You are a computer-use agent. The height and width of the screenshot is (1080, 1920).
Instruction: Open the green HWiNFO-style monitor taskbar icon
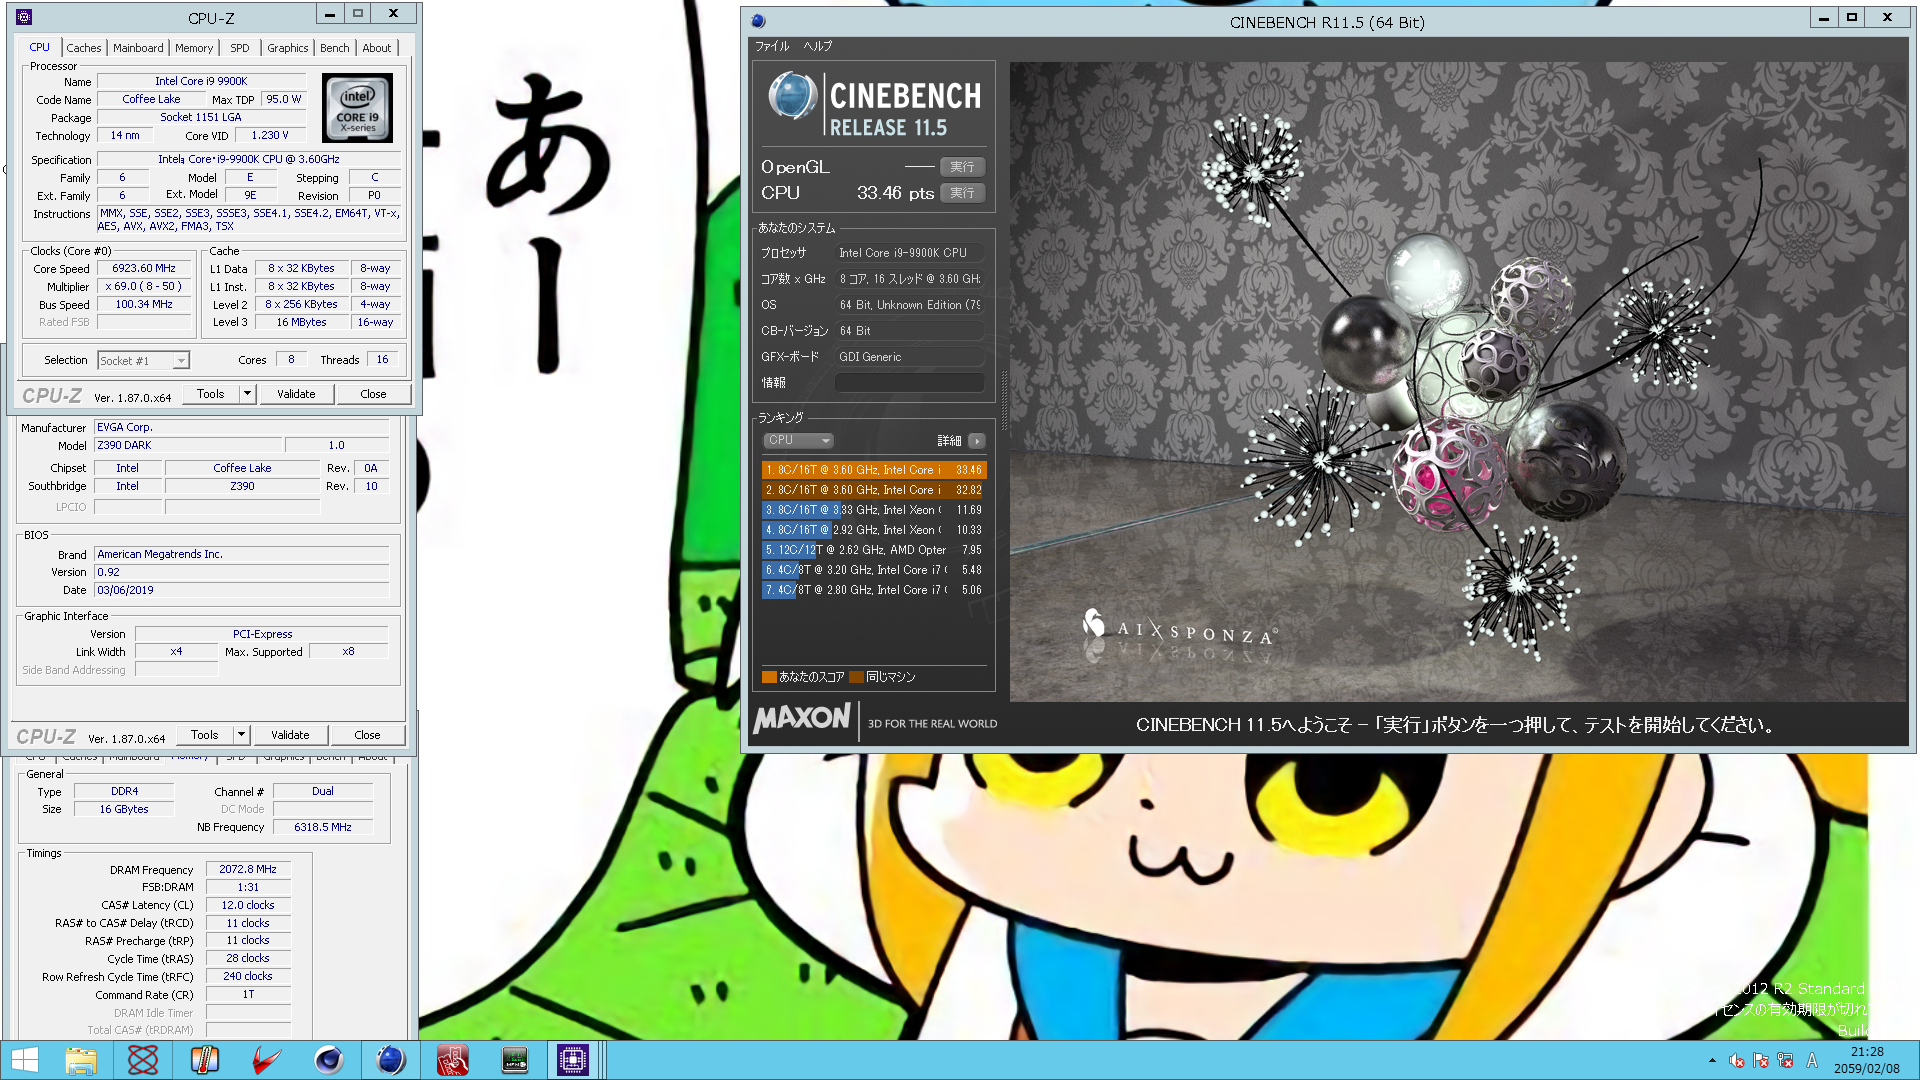coord(515,1060)
